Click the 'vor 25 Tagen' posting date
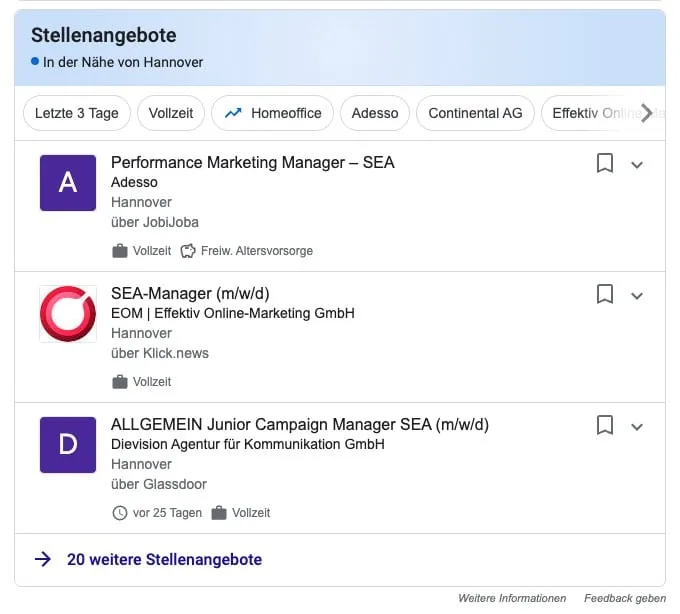This screenshot has height=614, width=680. [x=167, y=513]
